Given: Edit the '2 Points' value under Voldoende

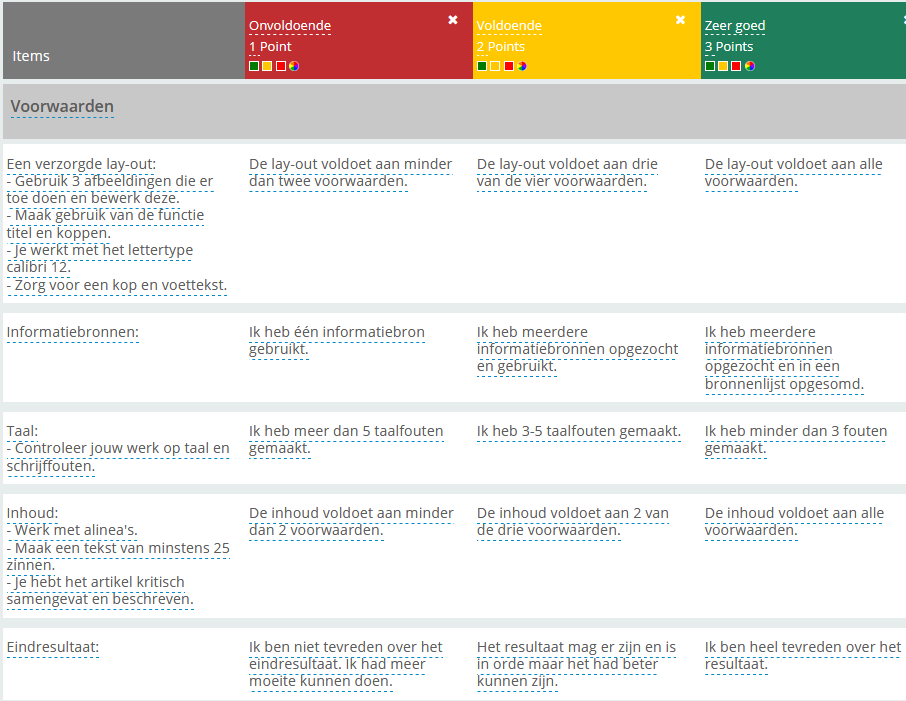Looking at the screenshot, I should click(x=501, y=47).
